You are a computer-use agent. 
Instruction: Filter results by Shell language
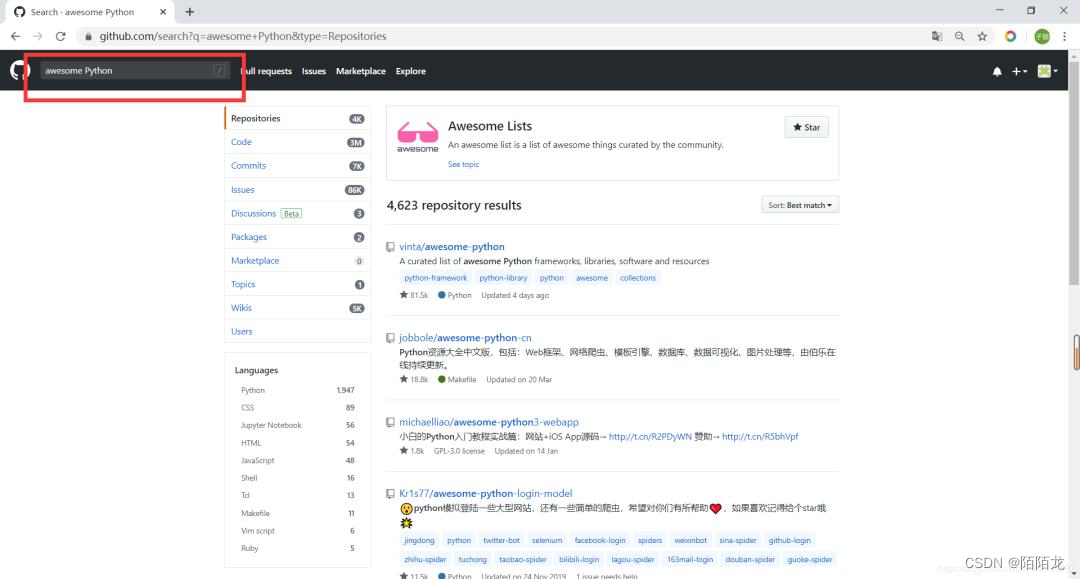[x=298, y=478]
